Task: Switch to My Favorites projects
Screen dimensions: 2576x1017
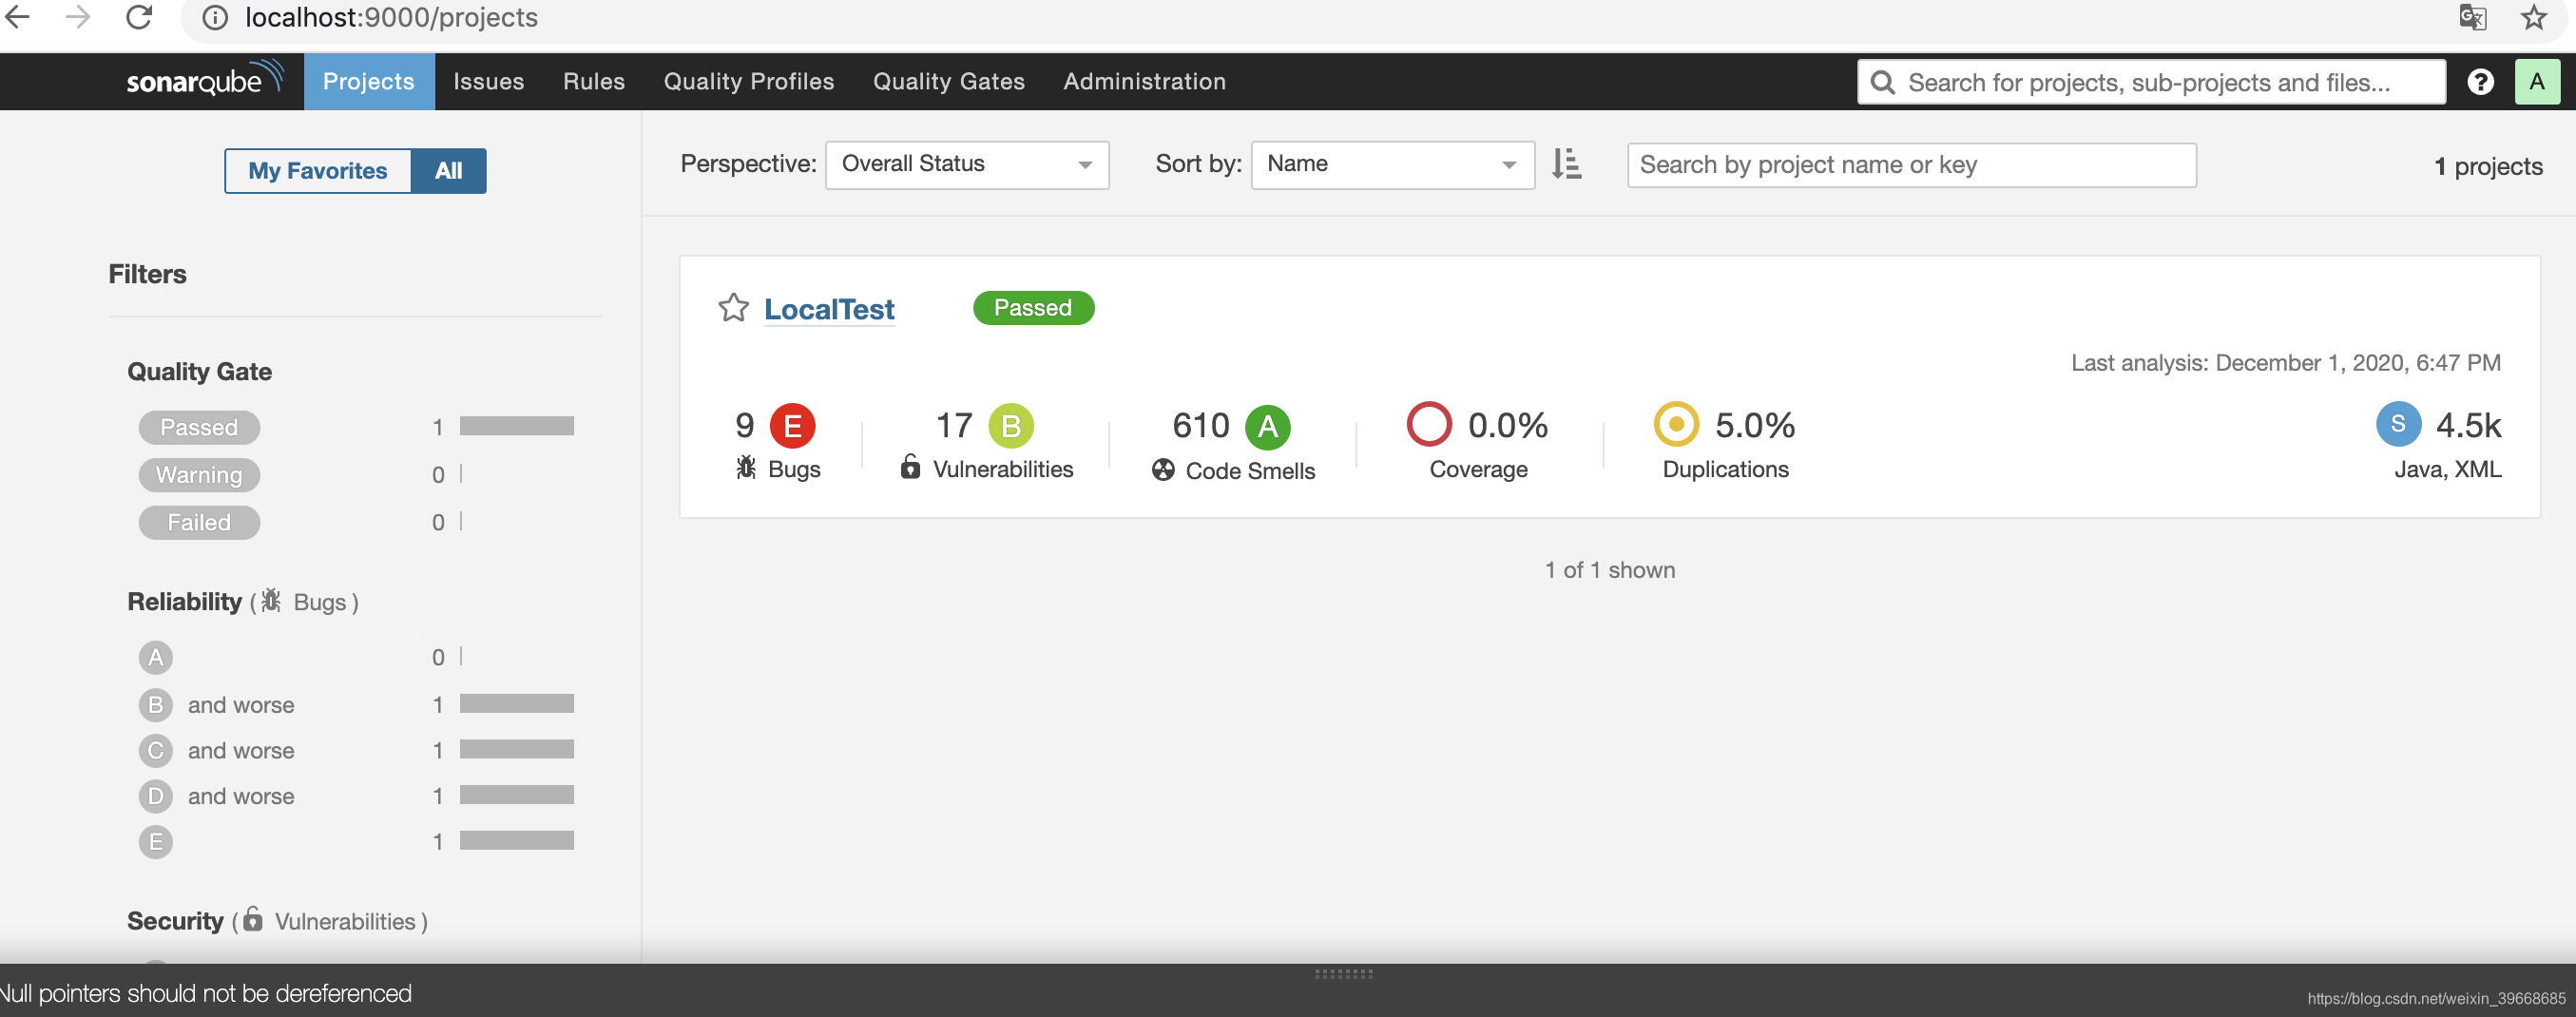Action: coord(317,171)
